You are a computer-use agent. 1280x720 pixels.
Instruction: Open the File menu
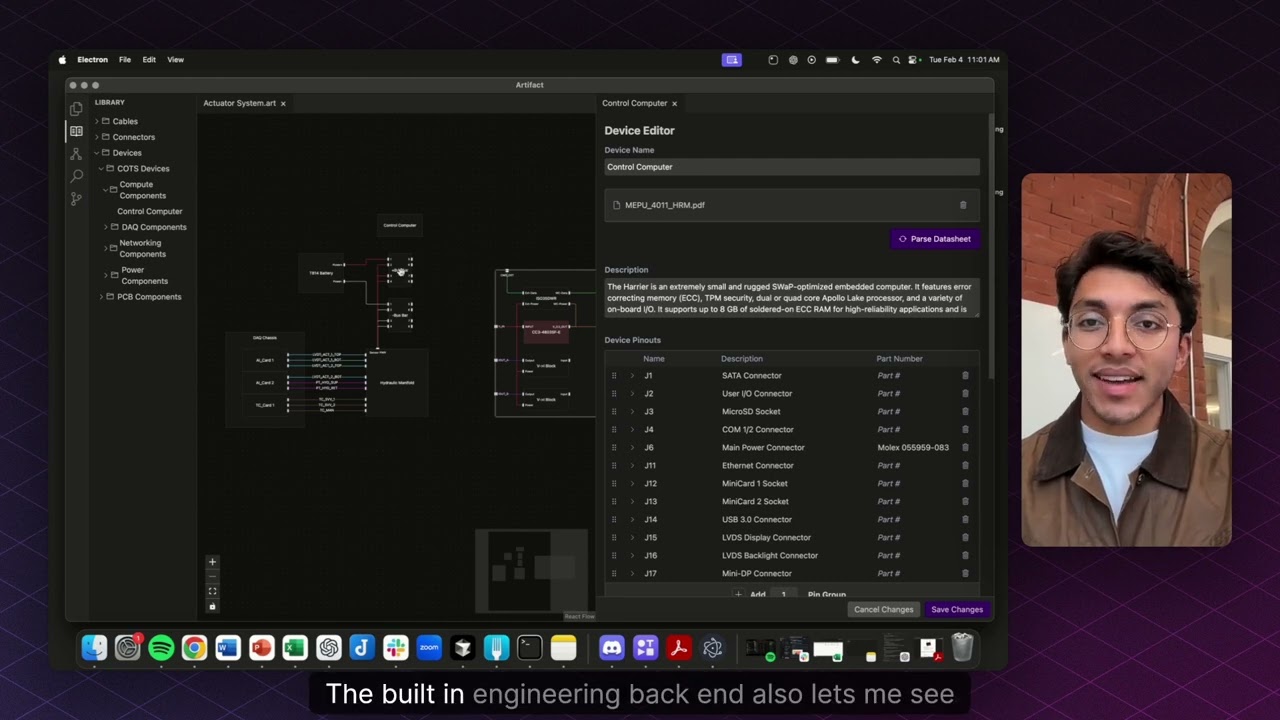(125, 60)
